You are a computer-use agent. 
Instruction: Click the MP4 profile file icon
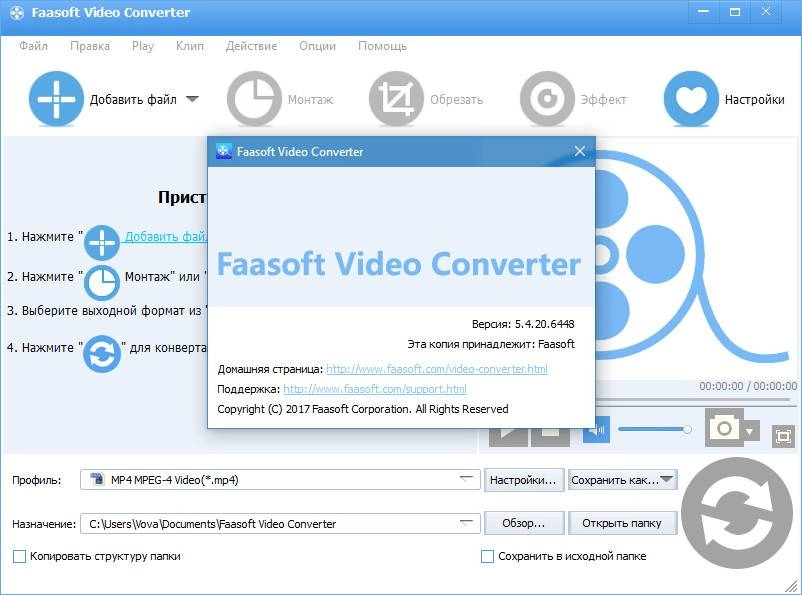coord(97,479)
